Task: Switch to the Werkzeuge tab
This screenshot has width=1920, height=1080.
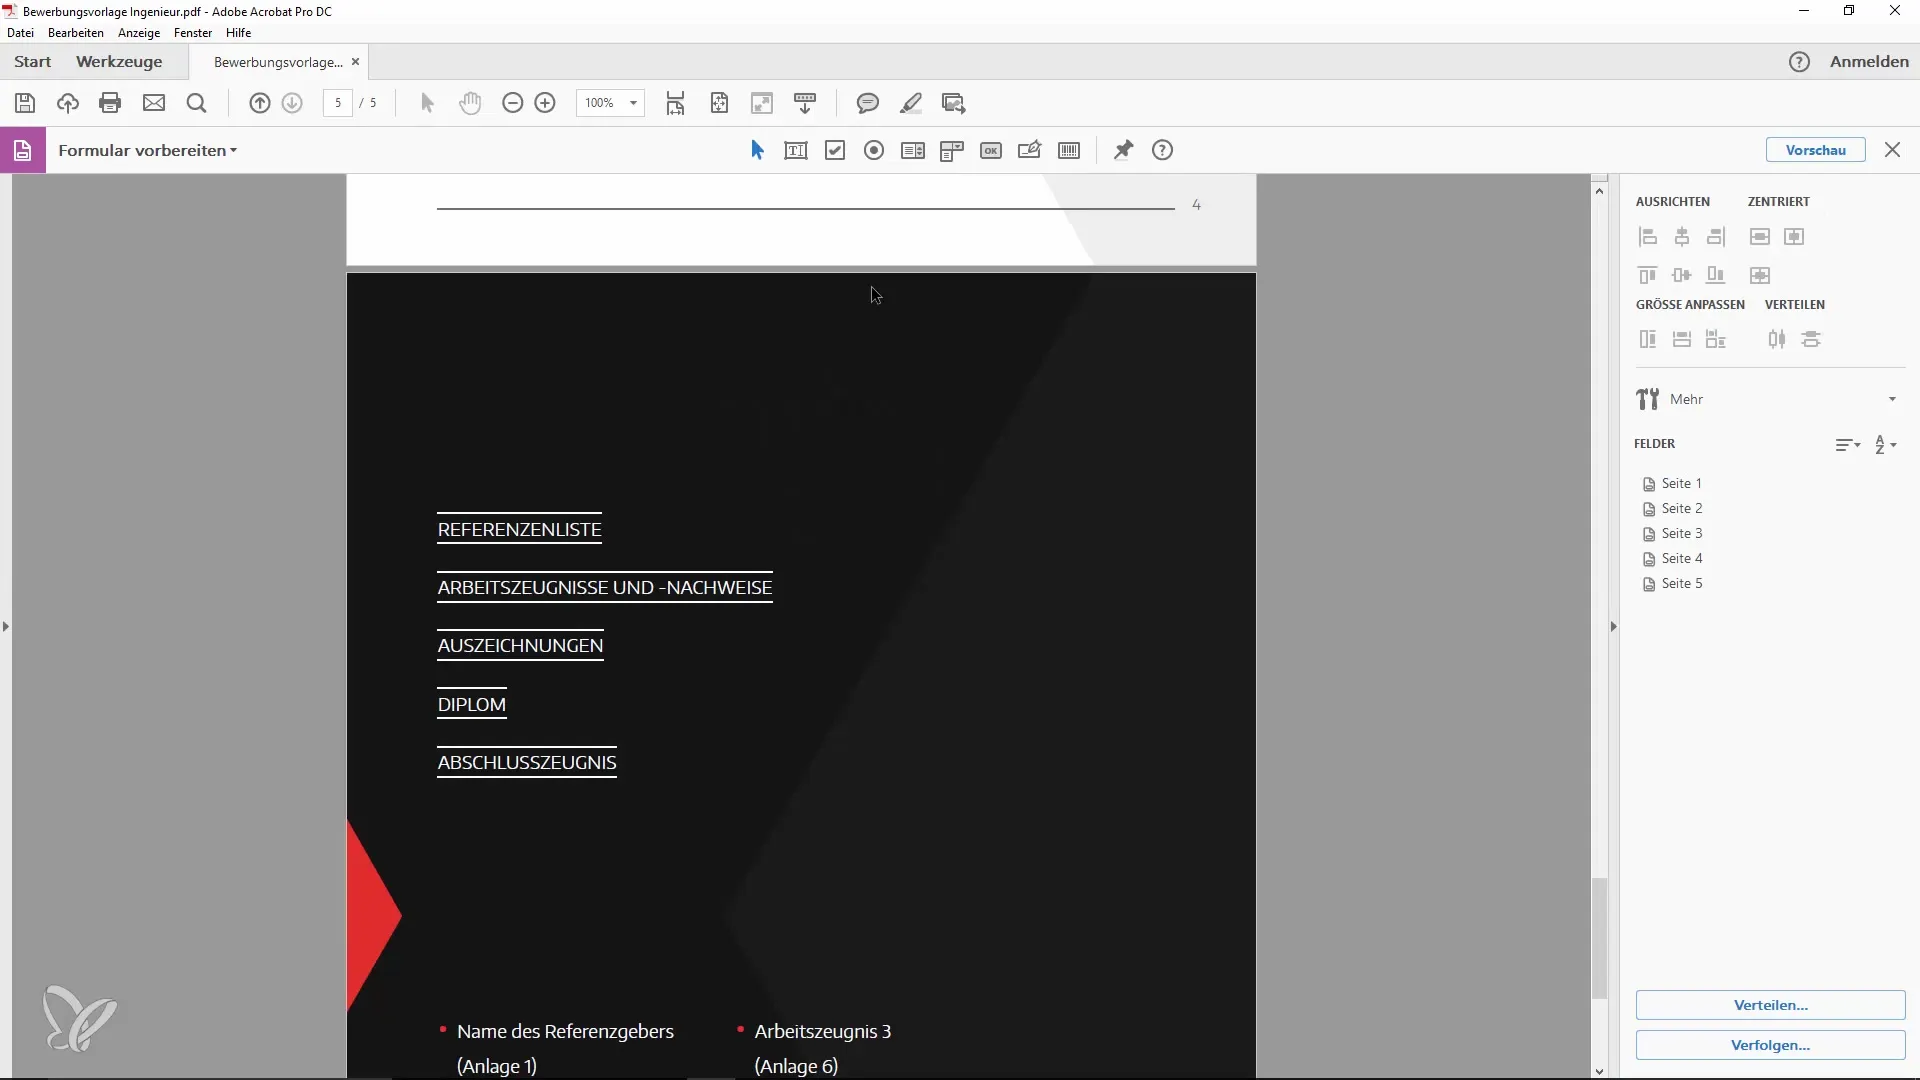Action: click(x=119, y=62)
